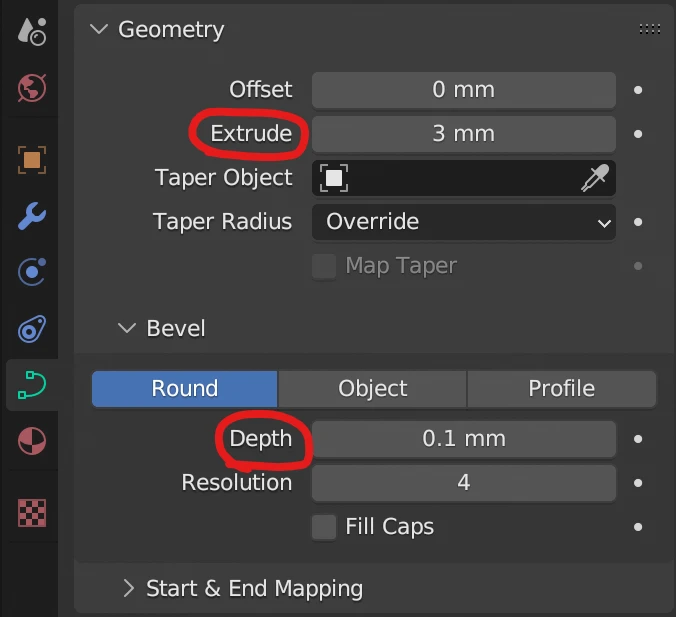Open the Object properties tab icon
676x617 pixels.
point(32,159)
